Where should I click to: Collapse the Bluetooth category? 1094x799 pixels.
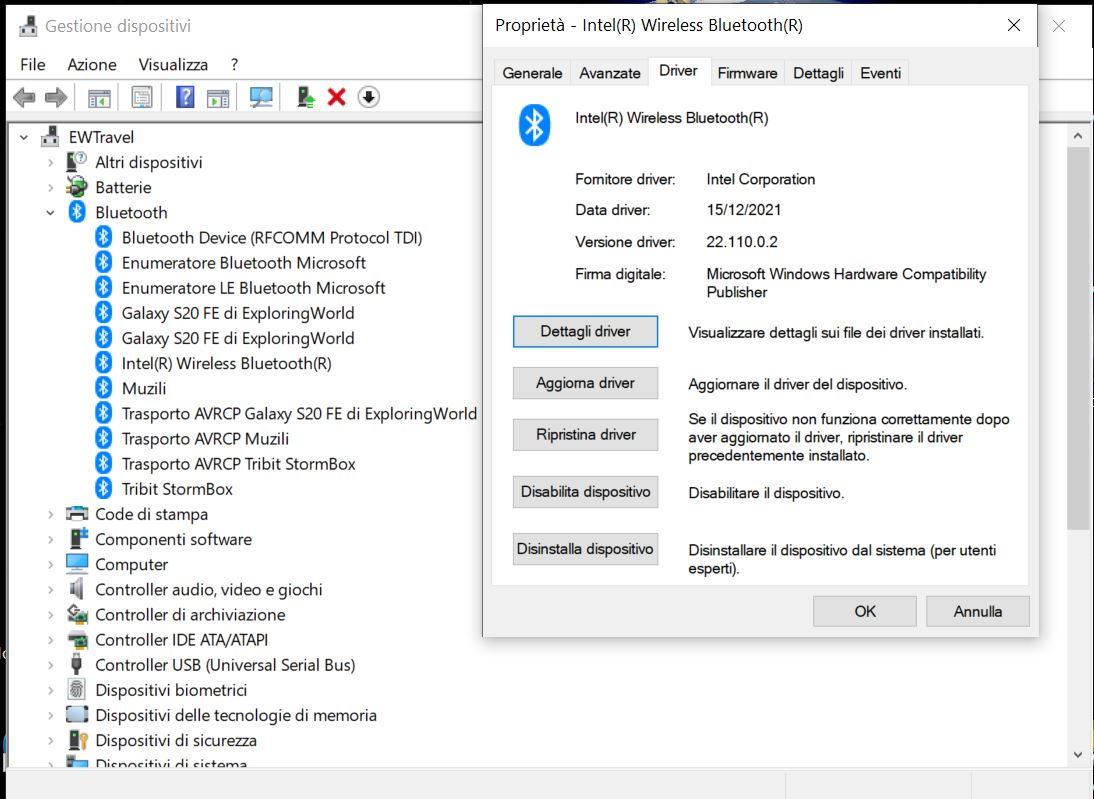50,213
